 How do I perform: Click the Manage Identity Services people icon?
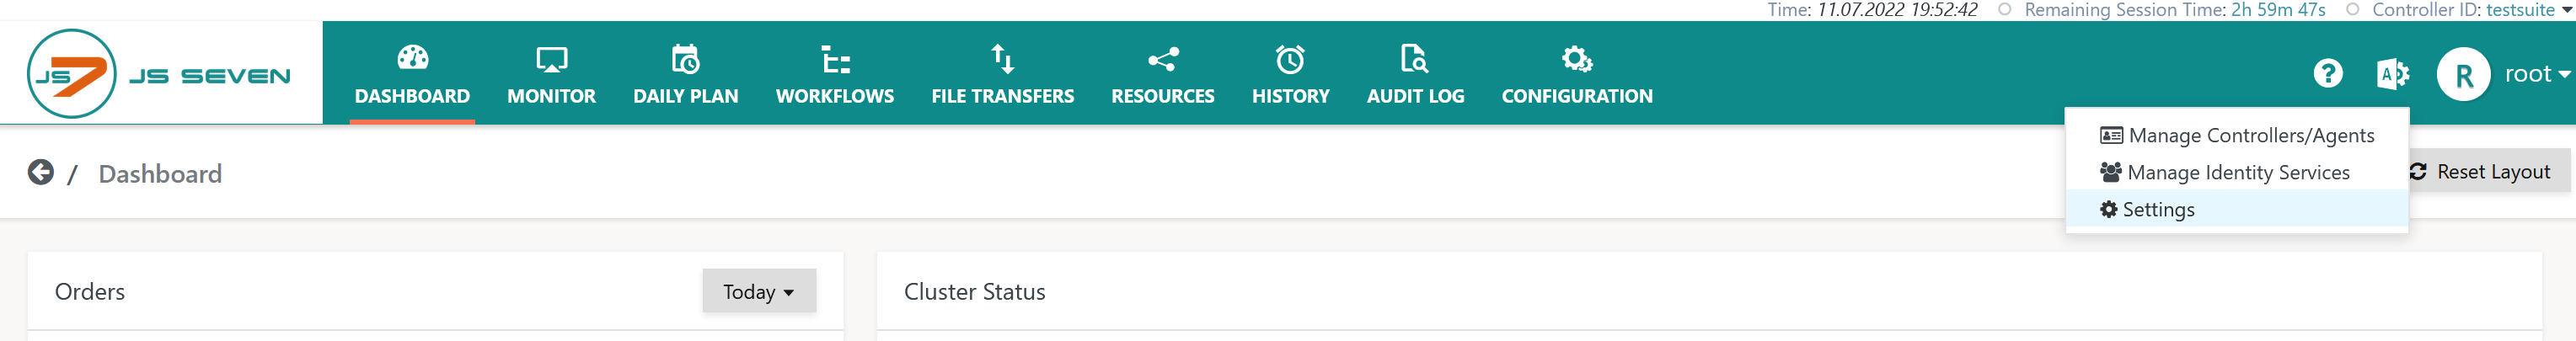point(2110,172)
